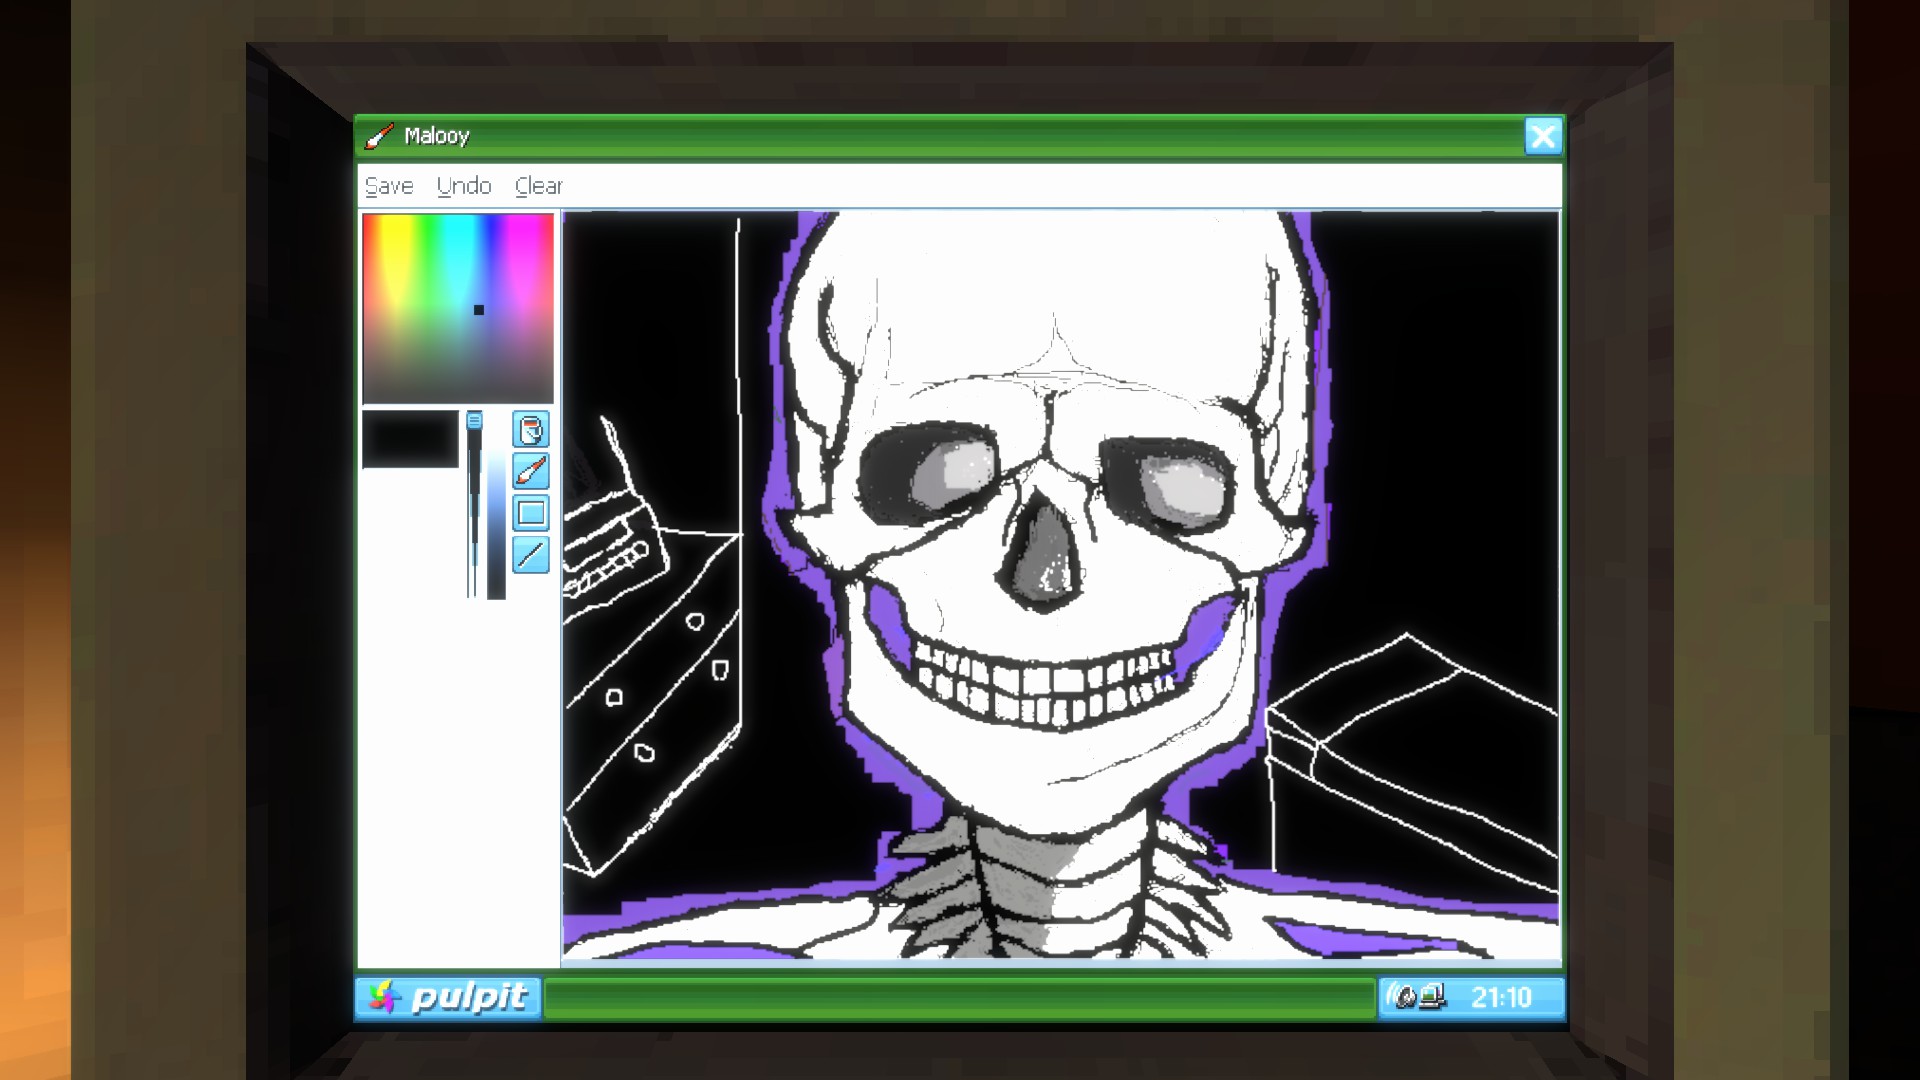Click the empty green taskbar area
1920x1080 pixels.
click(960, 998)
